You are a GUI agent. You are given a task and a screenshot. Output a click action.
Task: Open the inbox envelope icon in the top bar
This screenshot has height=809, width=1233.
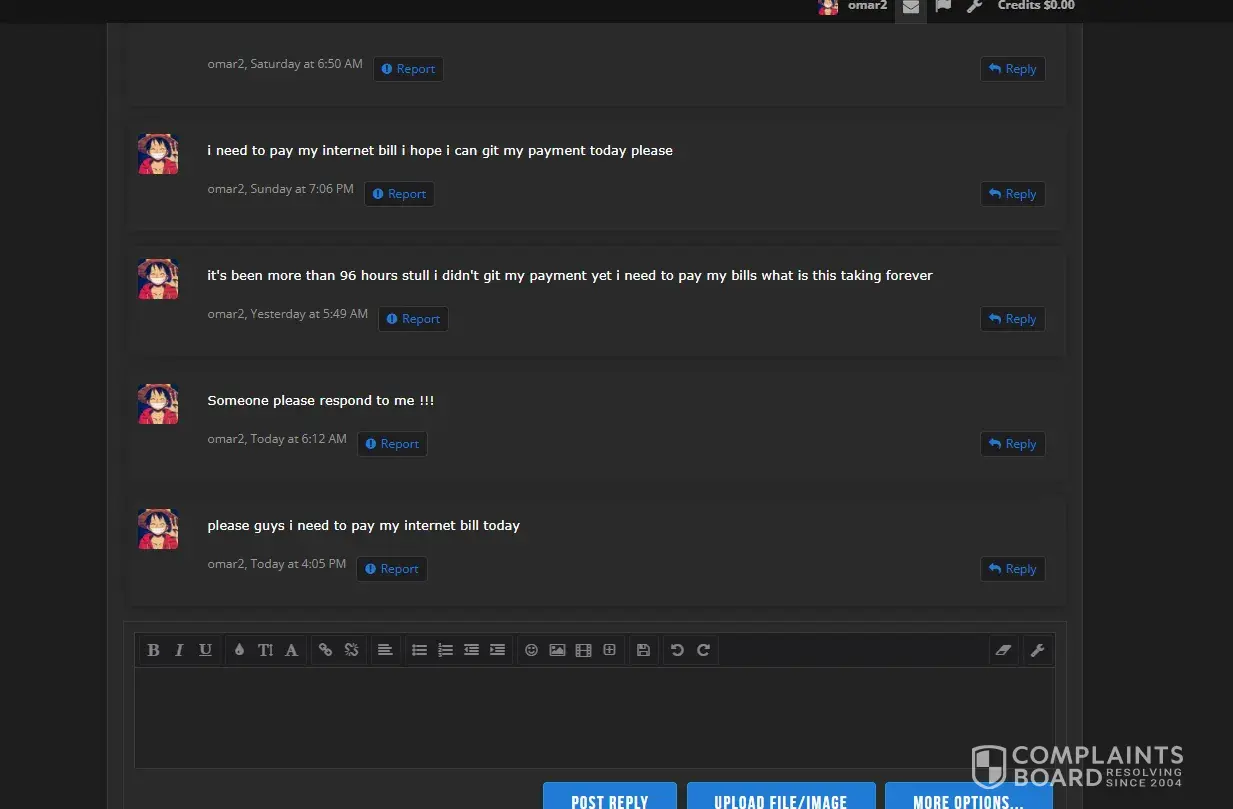tap(910, 7)
